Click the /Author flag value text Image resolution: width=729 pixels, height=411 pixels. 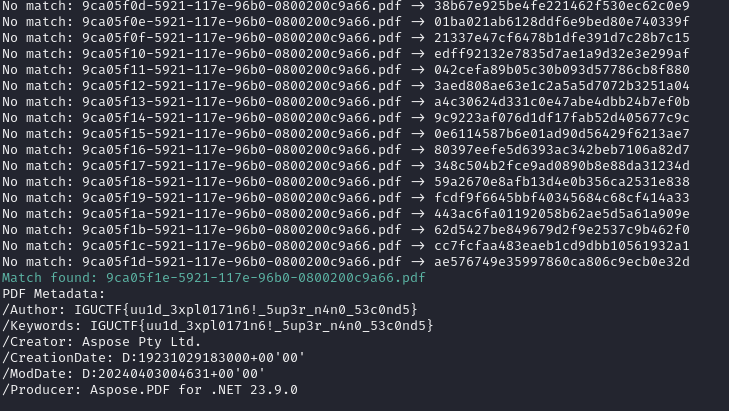[x=246, y=310]
